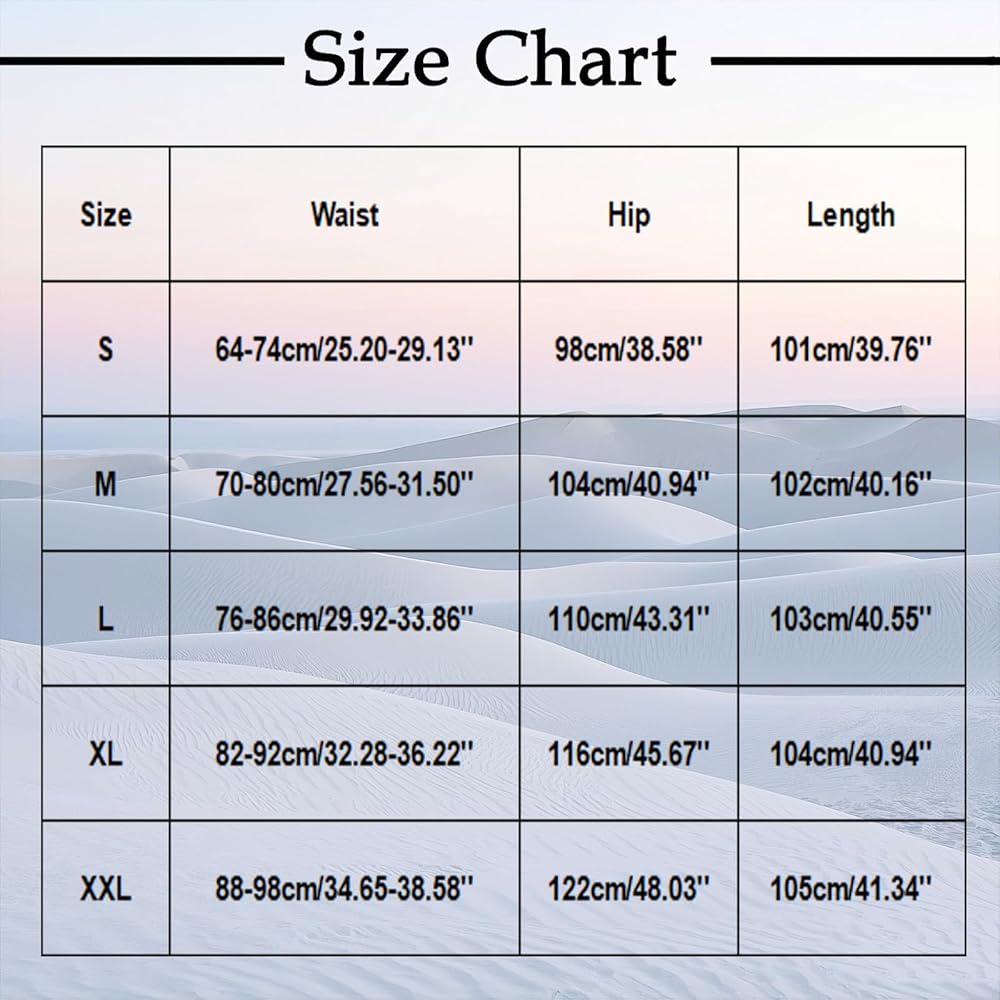Select length value 105cm/41.34''
The width and height of the screenshot is (1000, 1000).
point(851,889)
